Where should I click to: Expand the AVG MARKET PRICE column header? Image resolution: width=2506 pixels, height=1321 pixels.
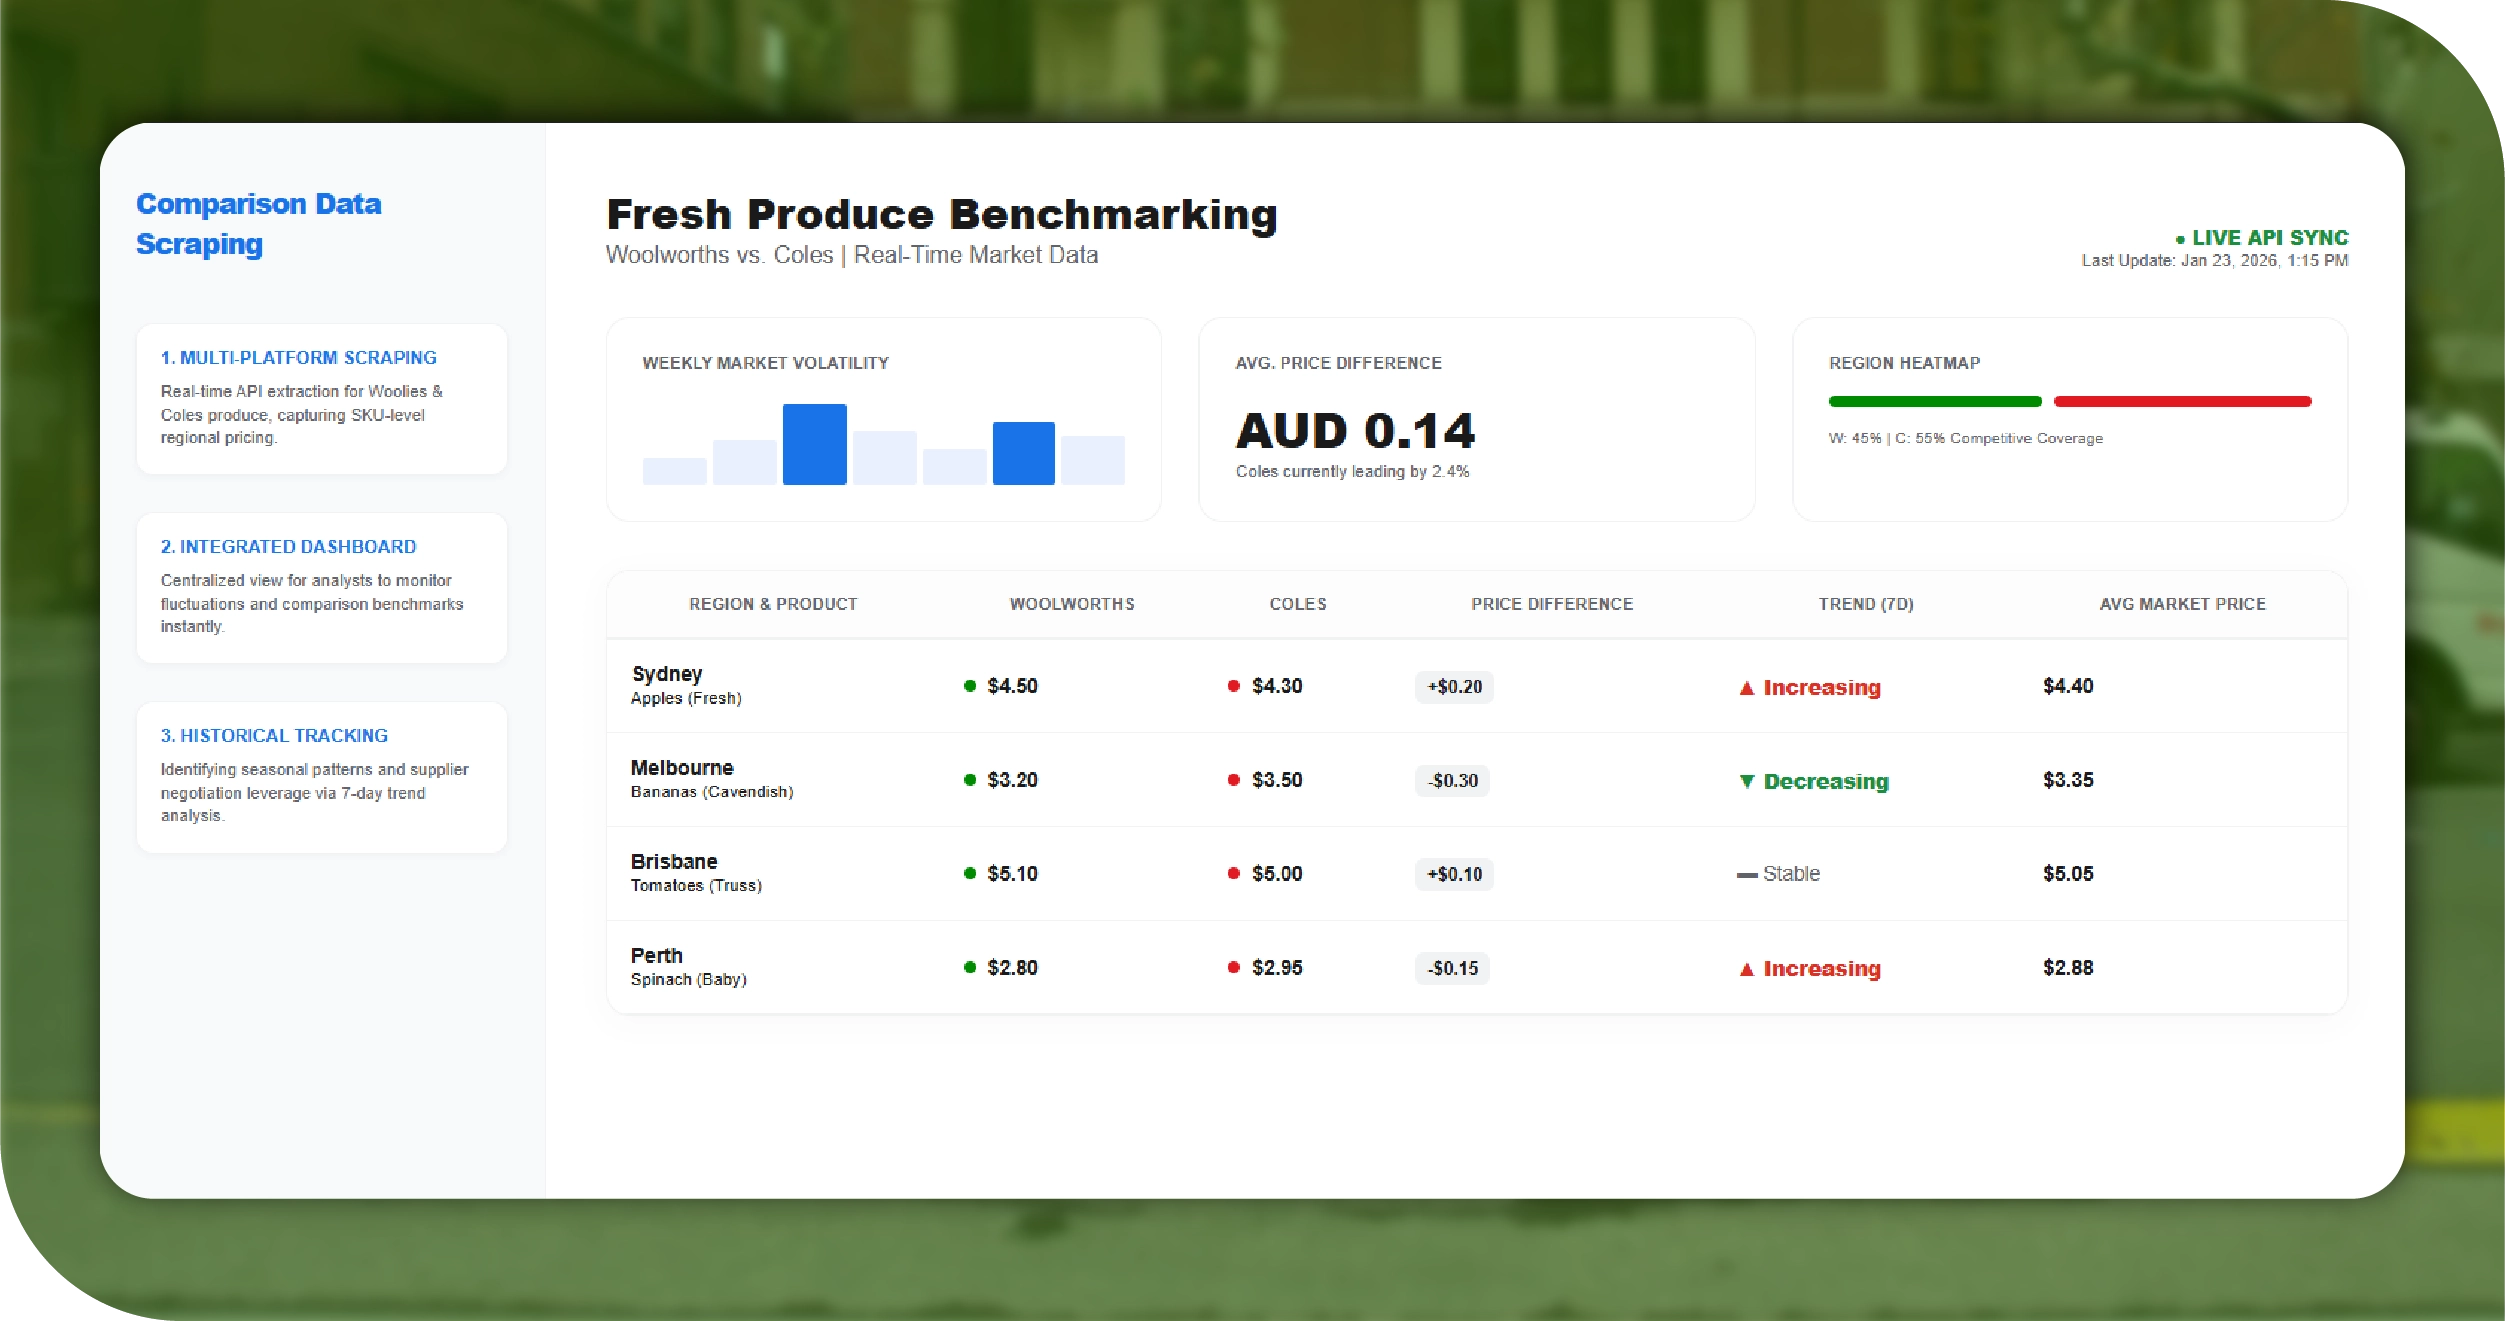pyautogui.click(x=2182, y=604)
